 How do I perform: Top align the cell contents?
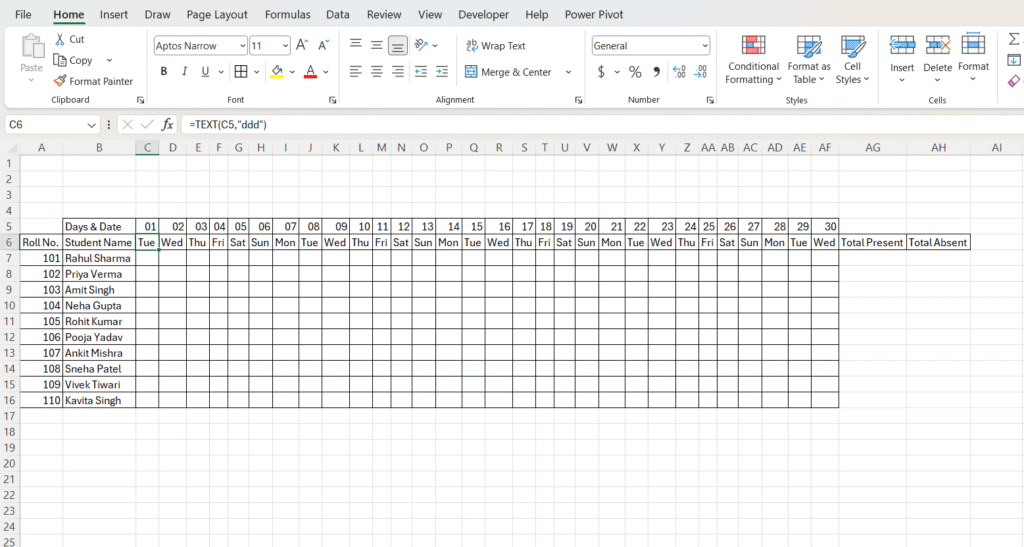click(355, 45)
